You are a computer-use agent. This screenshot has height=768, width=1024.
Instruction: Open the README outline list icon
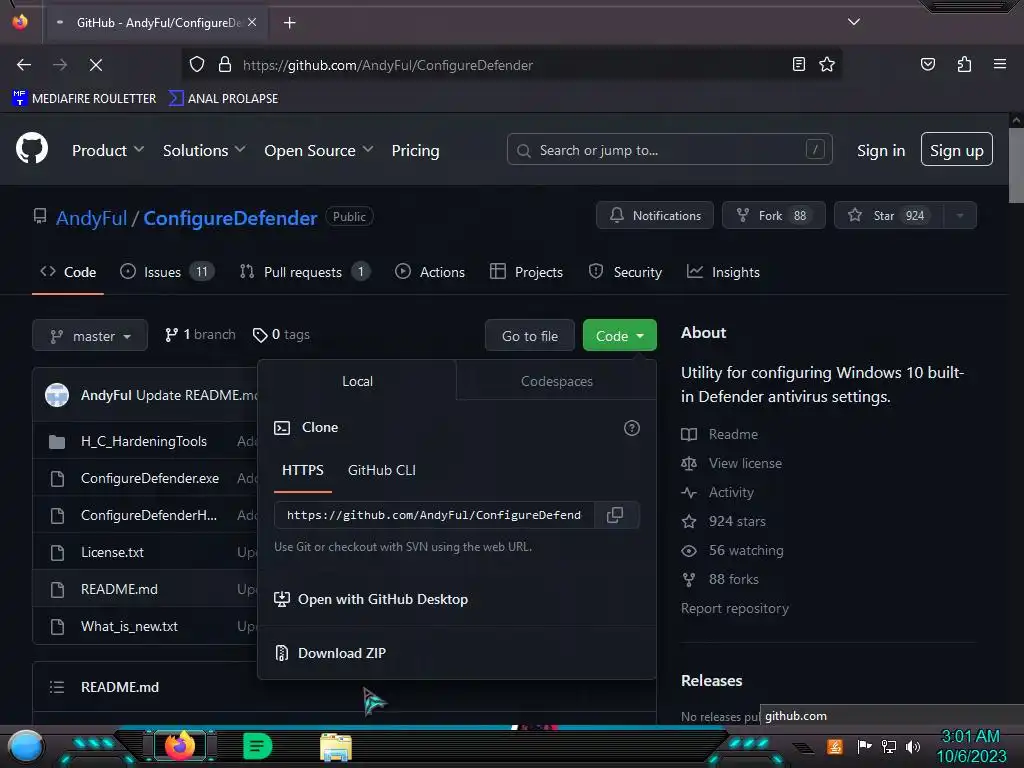57,687
